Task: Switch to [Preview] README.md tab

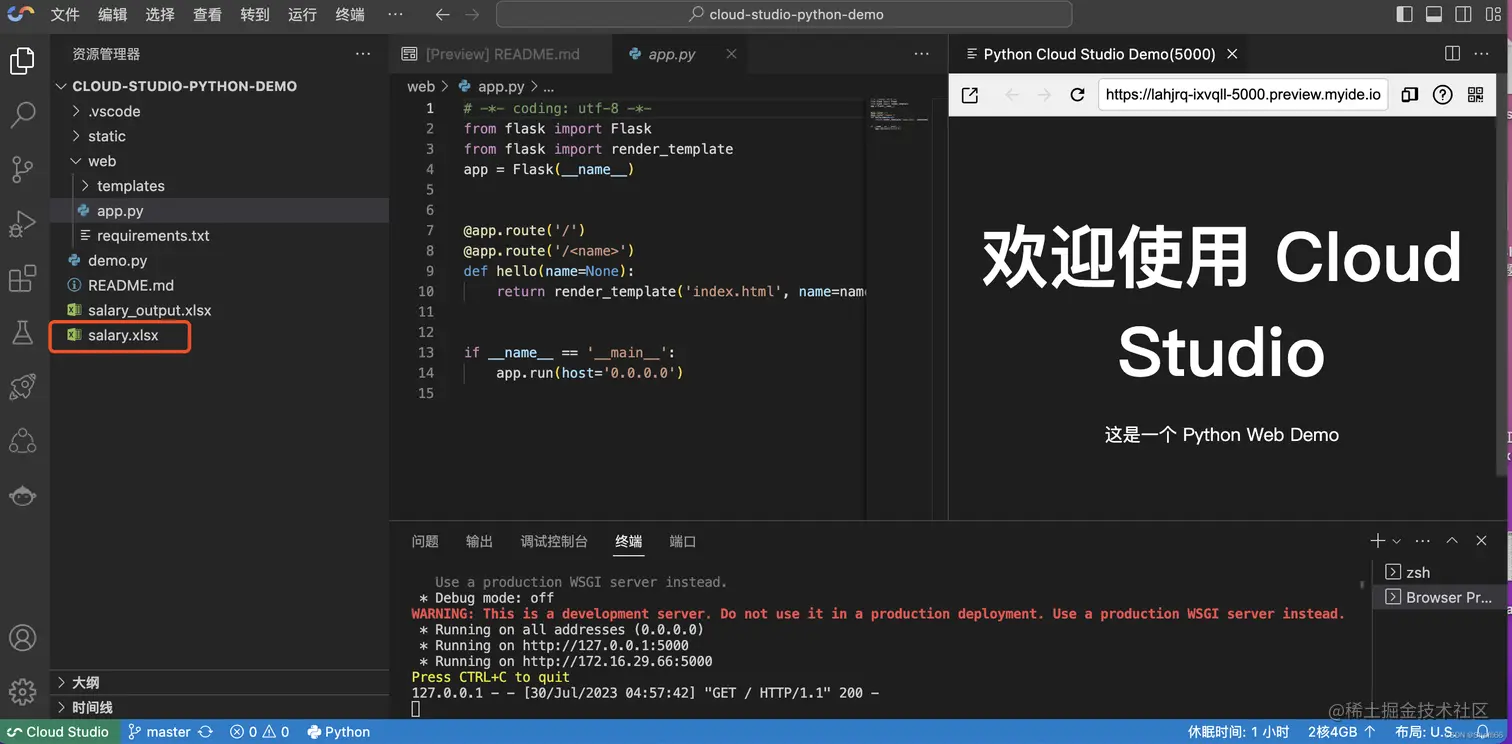Action: [x=501, y=54]
